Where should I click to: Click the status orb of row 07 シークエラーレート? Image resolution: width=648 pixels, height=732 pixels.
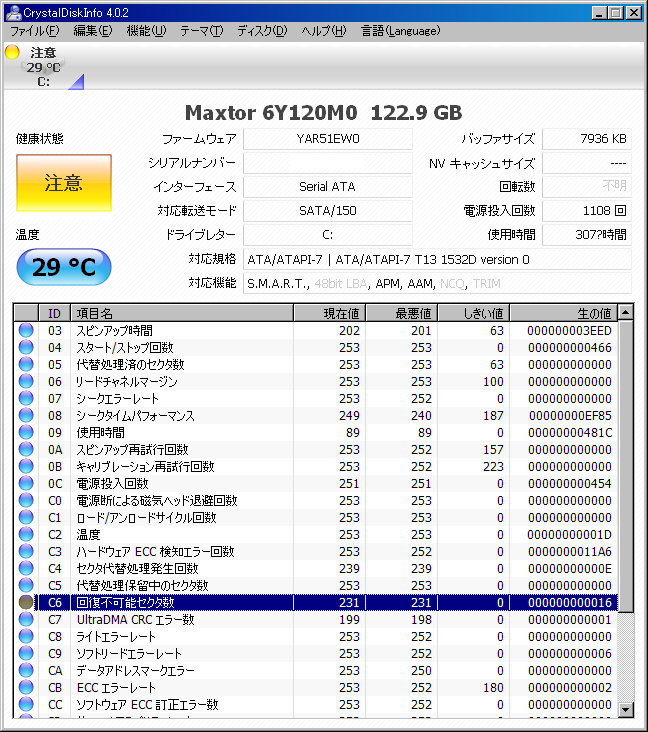[x=26, y=398]
